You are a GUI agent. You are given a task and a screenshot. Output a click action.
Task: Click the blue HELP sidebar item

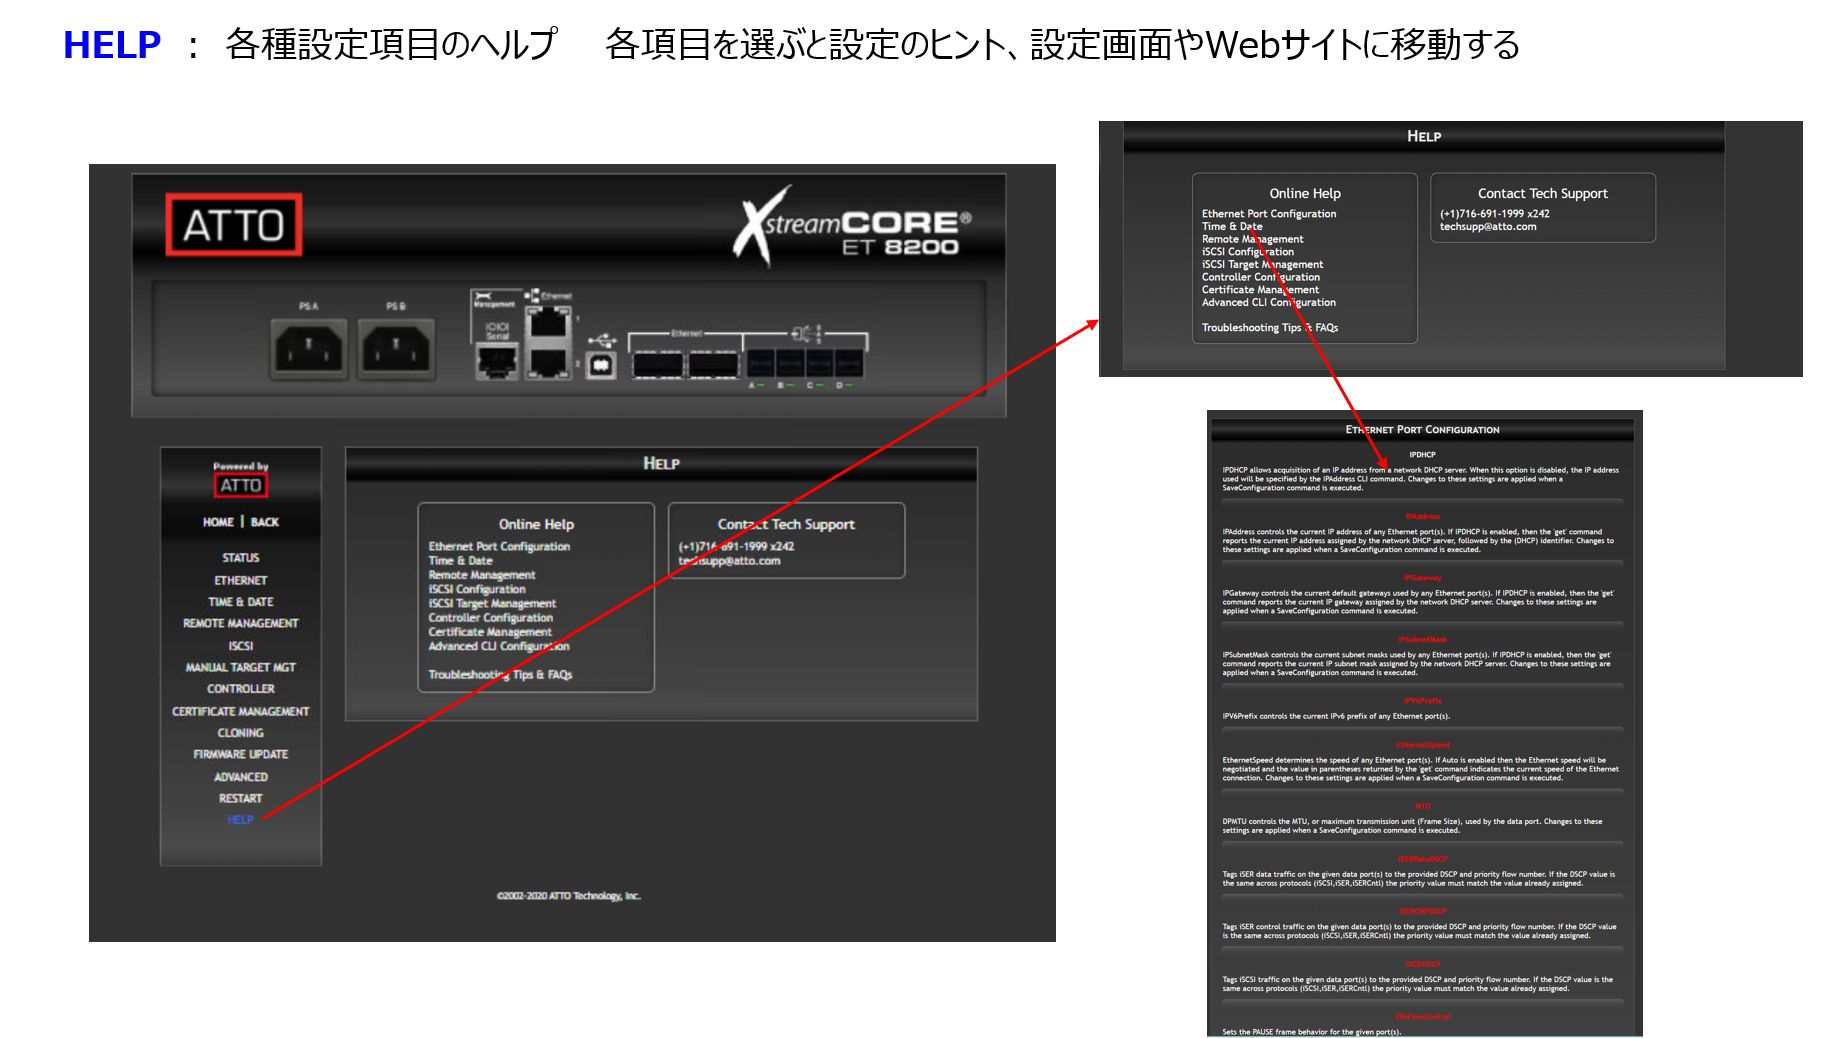240,820
